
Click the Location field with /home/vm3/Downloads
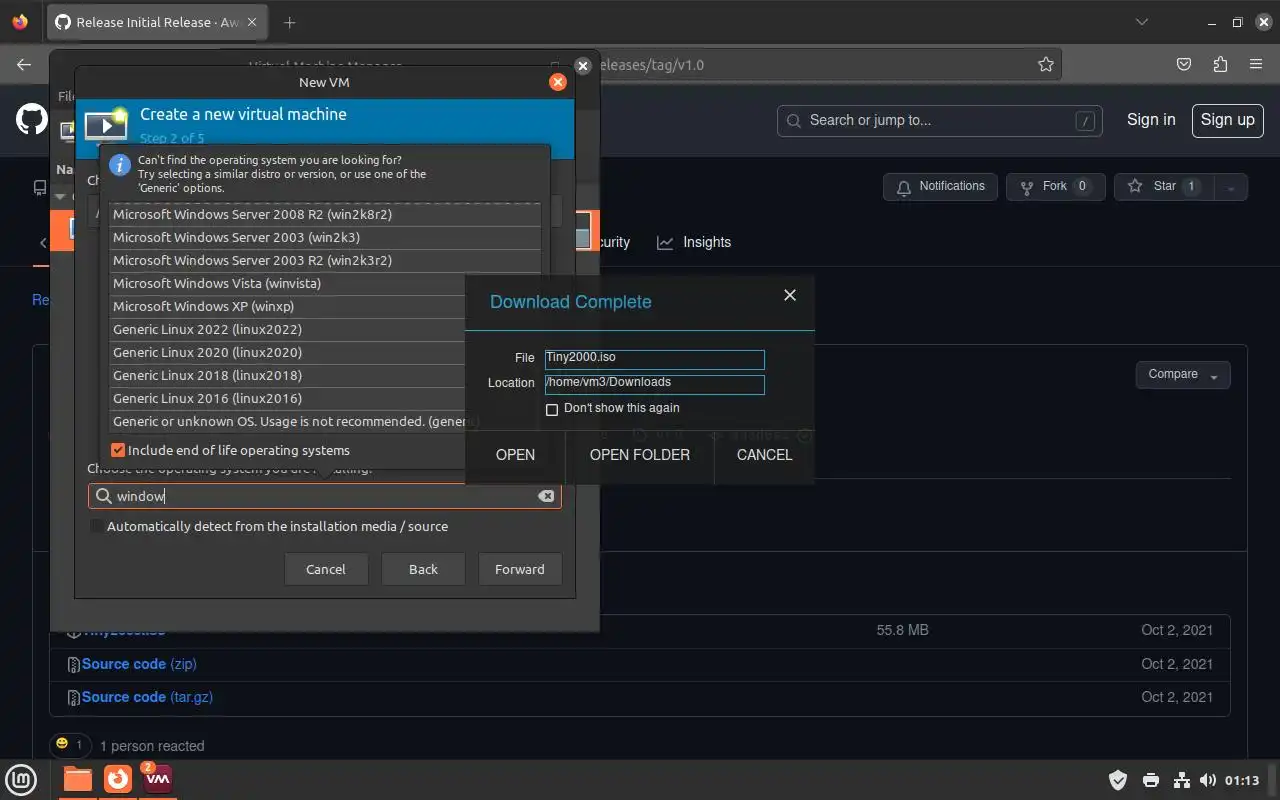(654, 384)
